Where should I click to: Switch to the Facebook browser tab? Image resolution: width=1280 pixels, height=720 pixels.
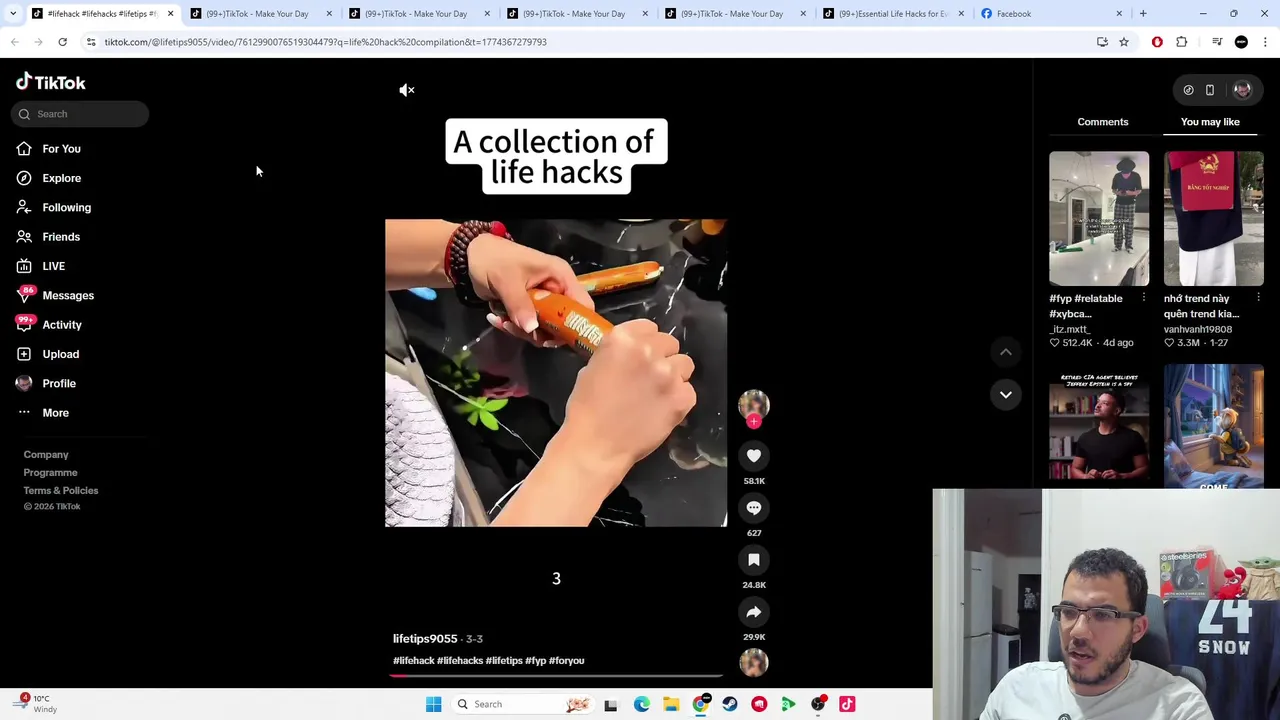[1050, 14]
